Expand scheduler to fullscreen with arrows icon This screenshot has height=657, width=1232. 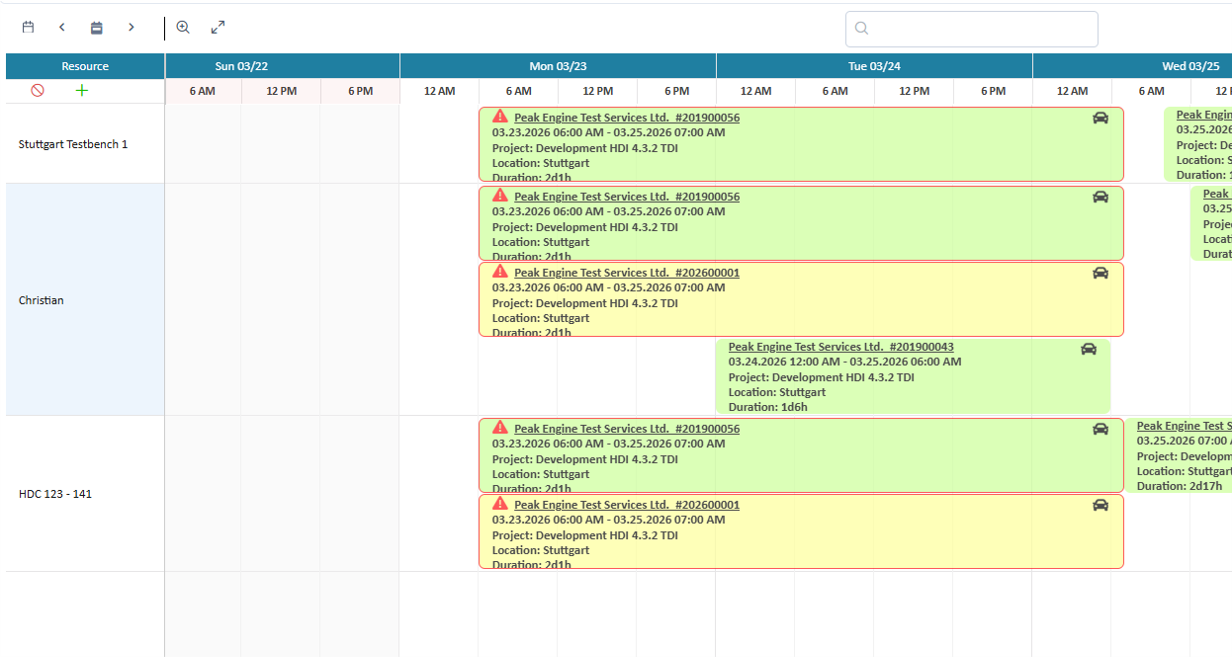(x=218, y=27)
